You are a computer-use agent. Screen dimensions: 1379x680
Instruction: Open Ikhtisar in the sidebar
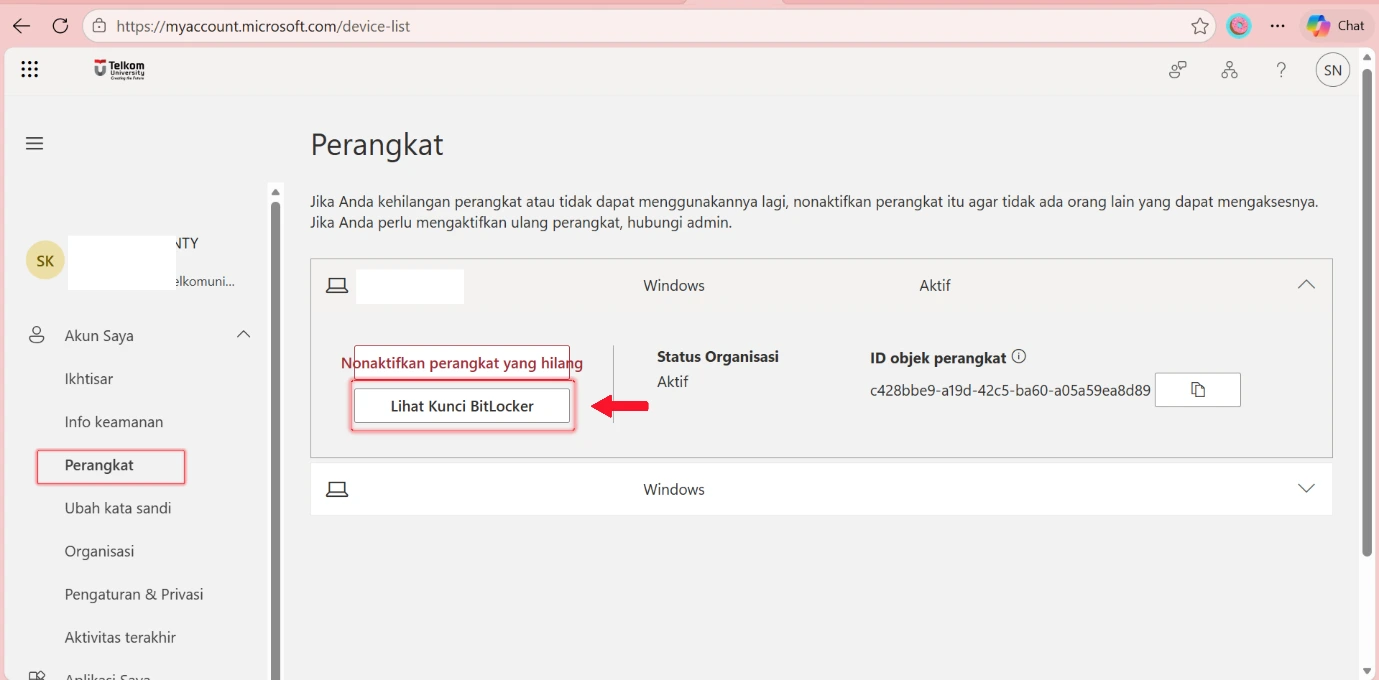pyautogui.click(x=89, y=379)
